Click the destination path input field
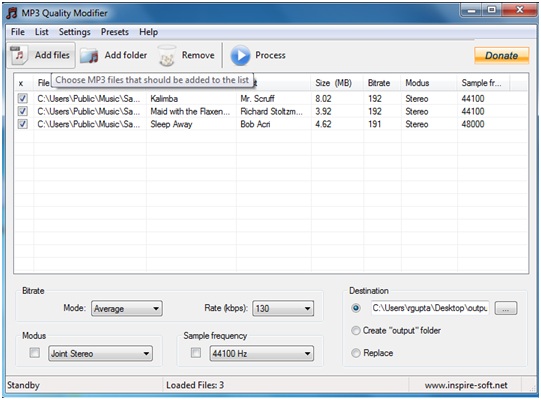541x400 pixels. (430, 308)
